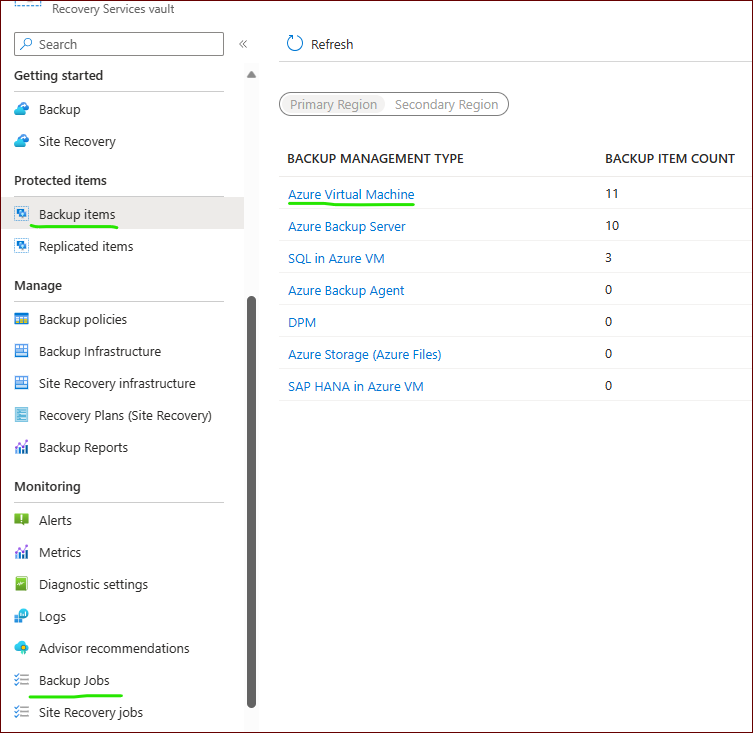Open Metrics under Monitoring

point(60,552)
